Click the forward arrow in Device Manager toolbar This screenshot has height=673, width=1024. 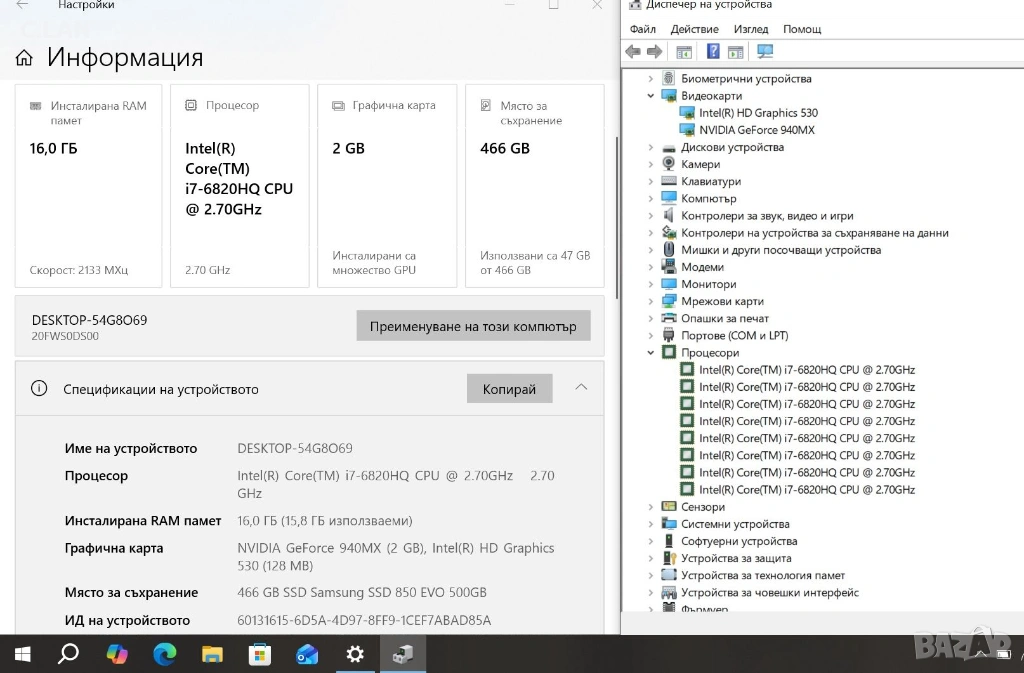[655, 52]
